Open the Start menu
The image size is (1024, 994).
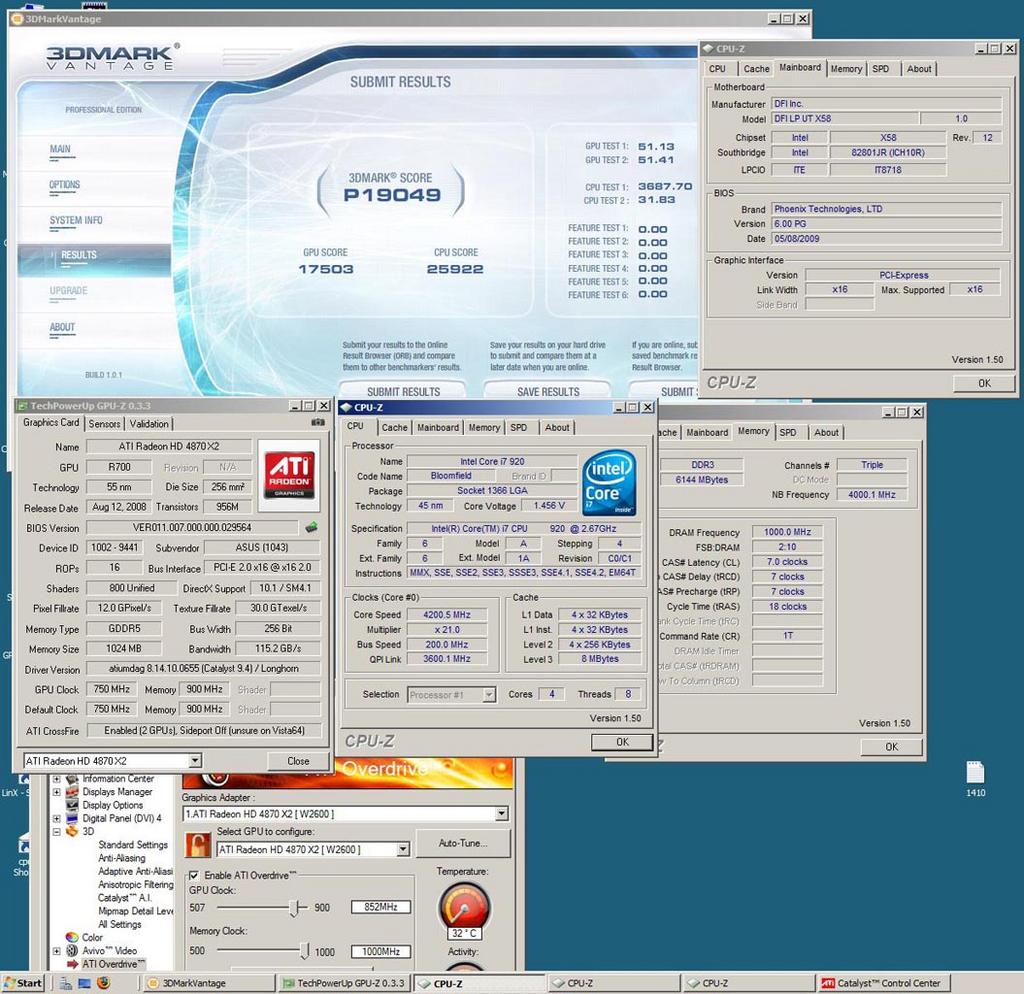tap(24, 982)
